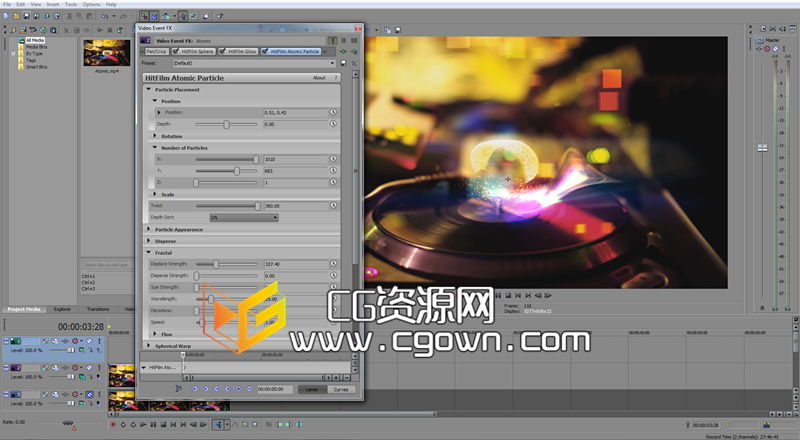The image size is (800, 440).
Task: Click the X particles value field
Action: pyautogui.click(x=295, y=159)
